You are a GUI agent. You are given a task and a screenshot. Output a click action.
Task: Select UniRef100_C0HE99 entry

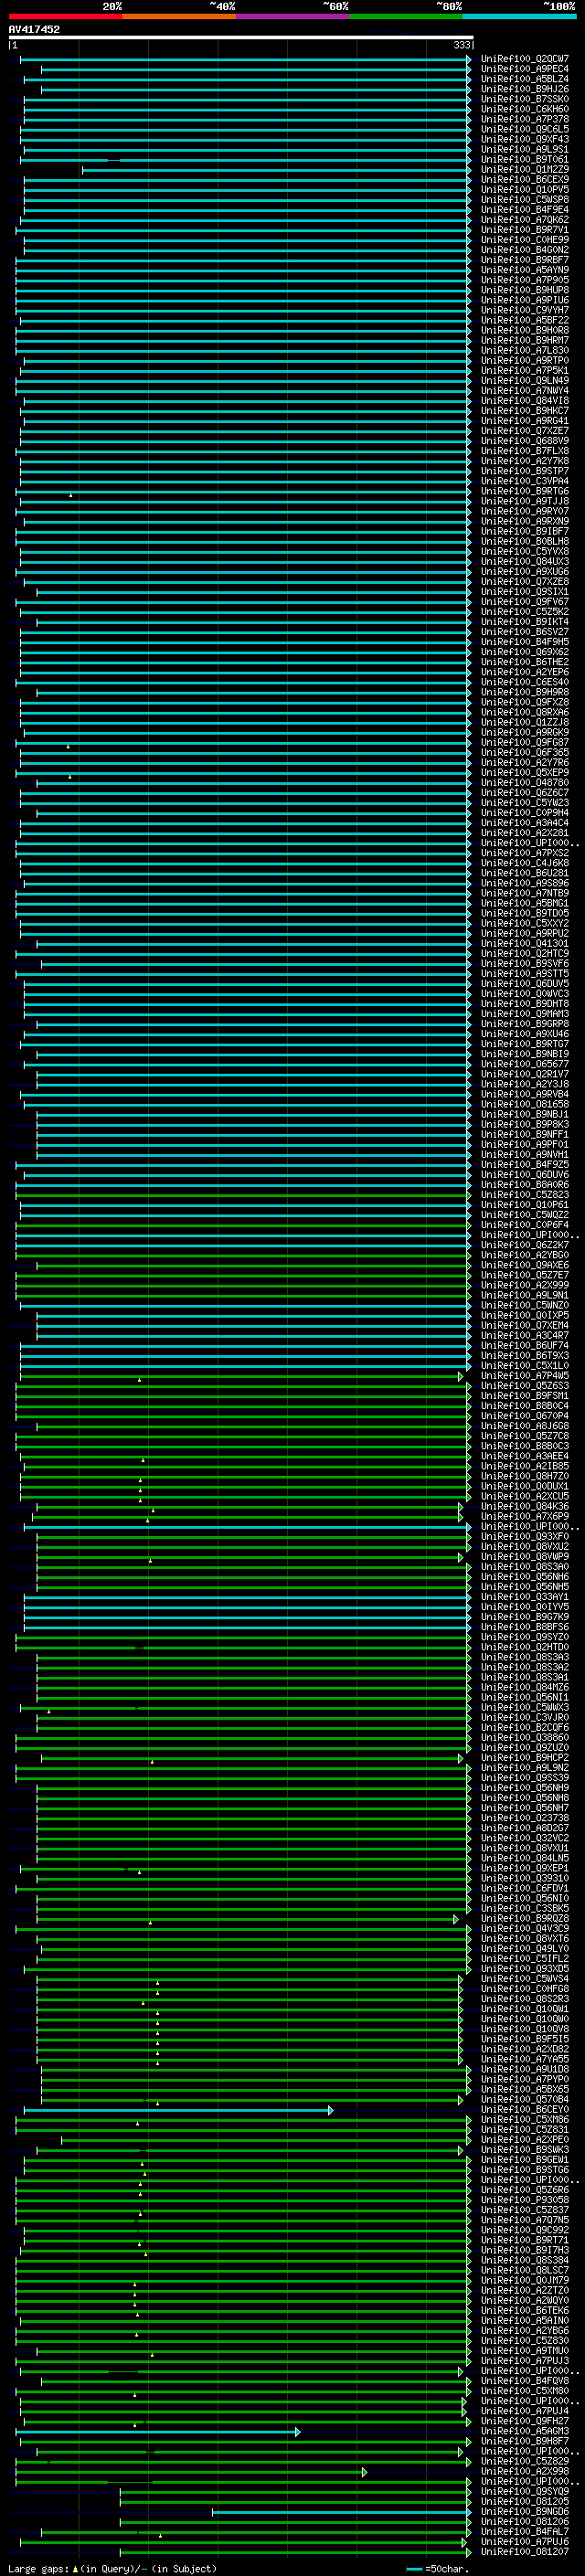(x=525, y=240)
